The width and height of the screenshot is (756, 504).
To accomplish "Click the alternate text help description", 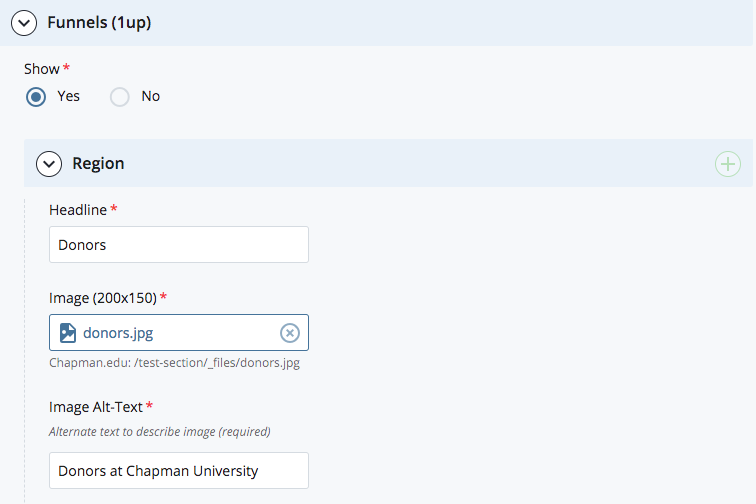I will [x=159, y=432].
